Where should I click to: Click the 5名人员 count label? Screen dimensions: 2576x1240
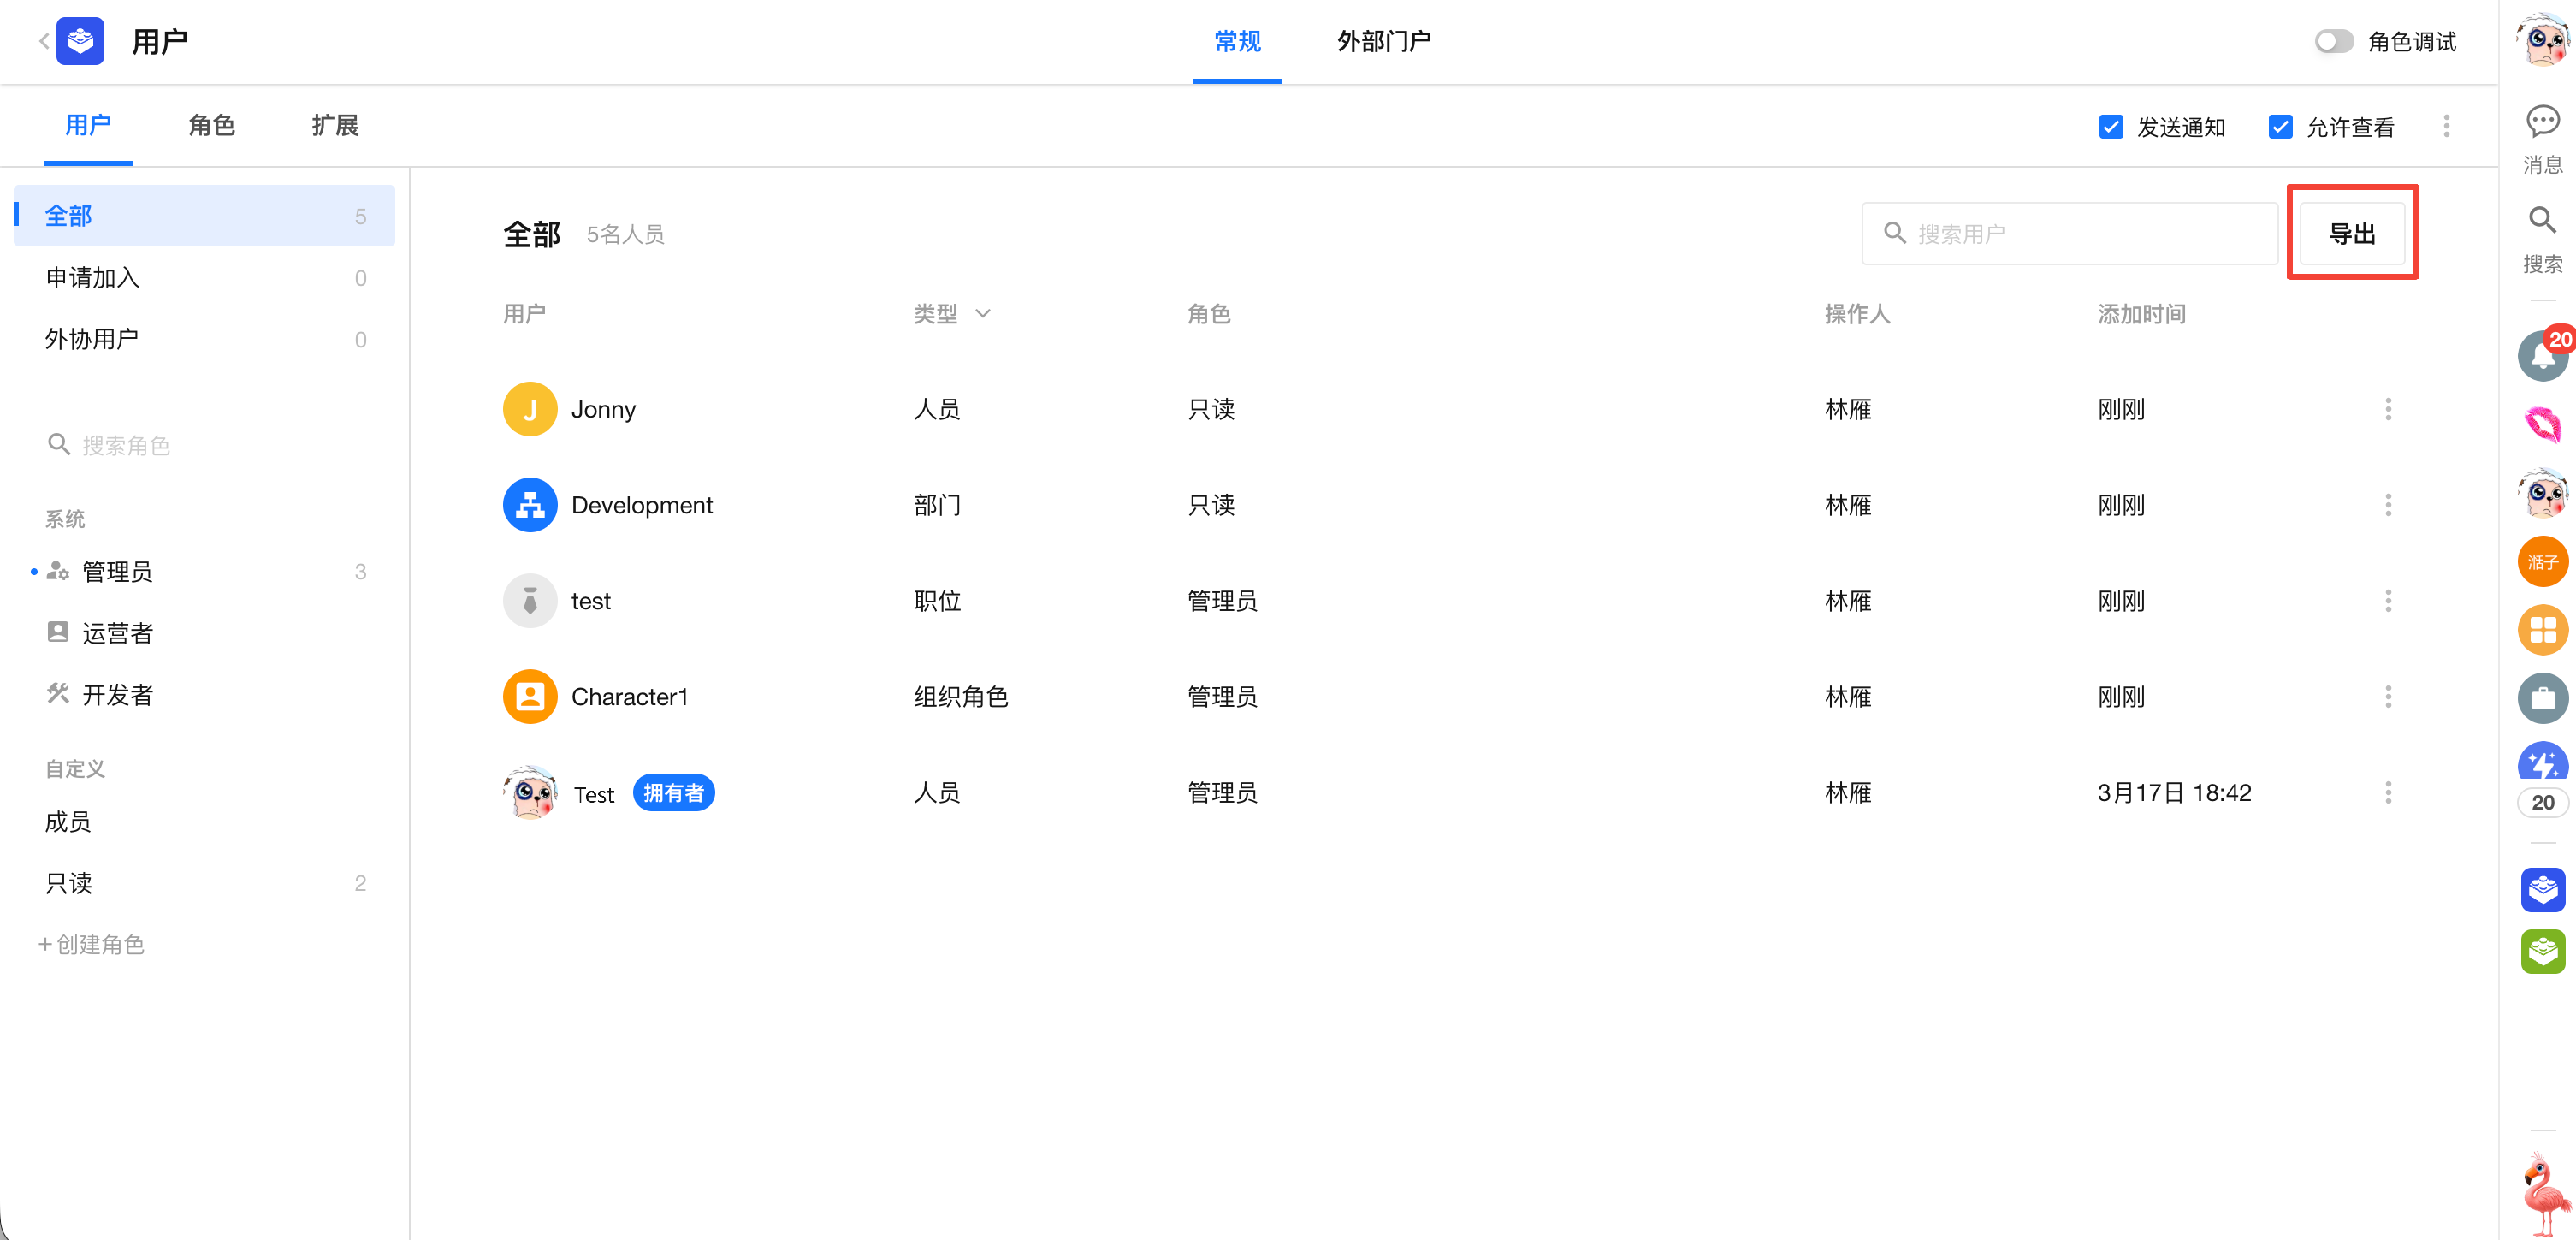625,234
